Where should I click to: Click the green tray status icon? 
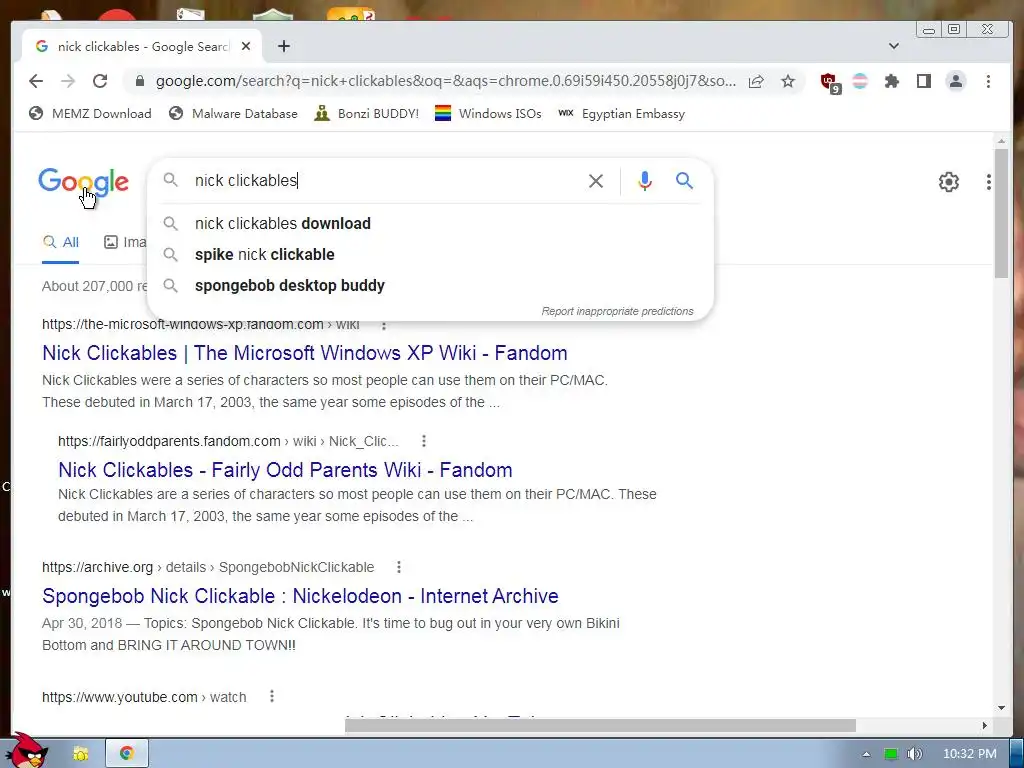click(x=890, y=754)
